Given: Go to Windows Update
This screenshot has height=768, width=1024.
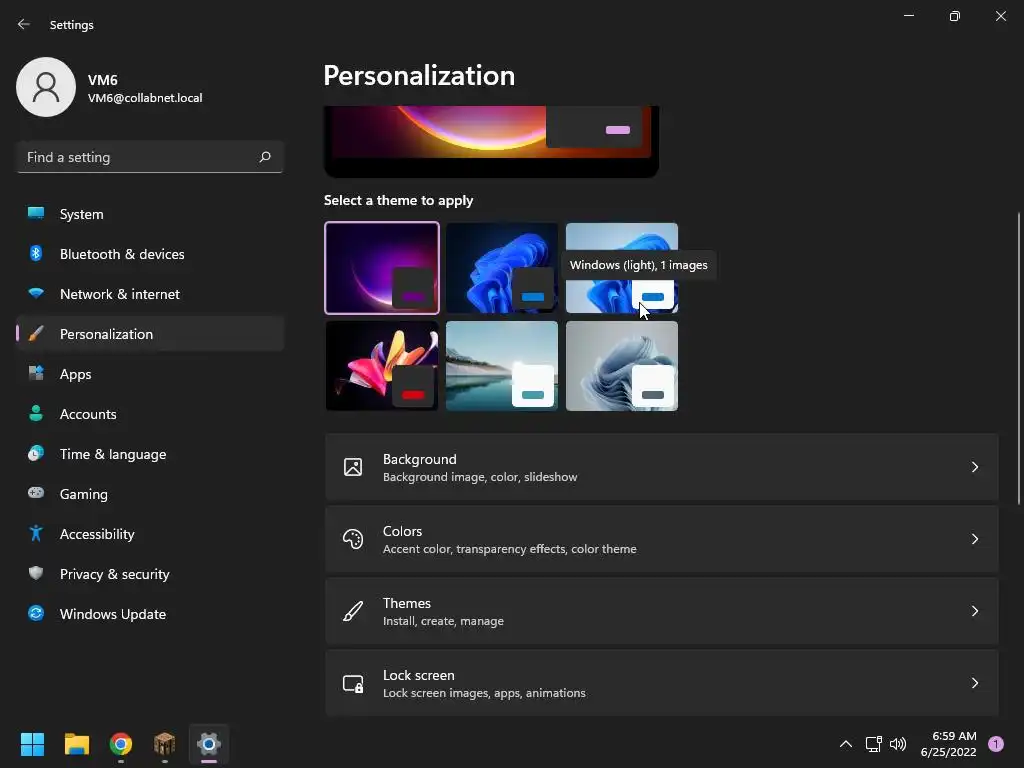Looking at the screenshot, I should pos(150,614).
